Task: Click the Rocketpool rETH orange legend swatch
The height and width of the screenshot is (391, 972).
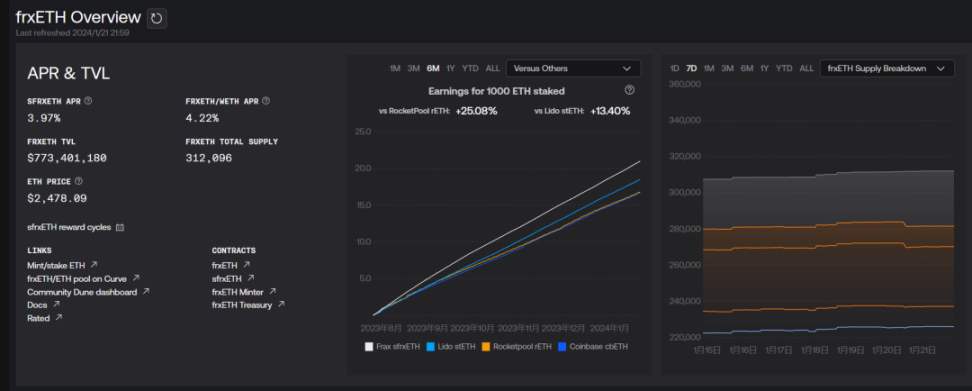Action: tap(487, 347)
